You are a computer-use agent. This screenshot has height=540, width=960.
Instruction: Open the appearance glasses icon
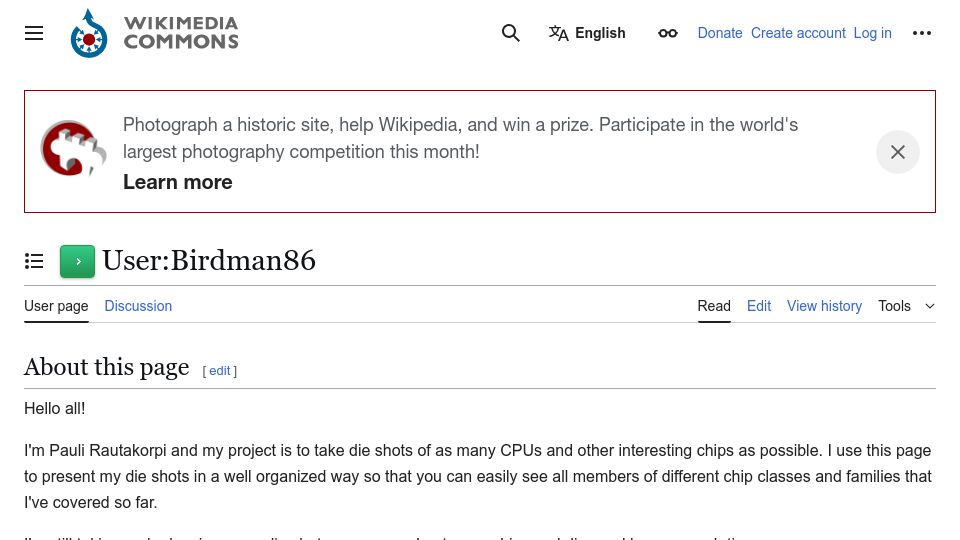[668, 33]
